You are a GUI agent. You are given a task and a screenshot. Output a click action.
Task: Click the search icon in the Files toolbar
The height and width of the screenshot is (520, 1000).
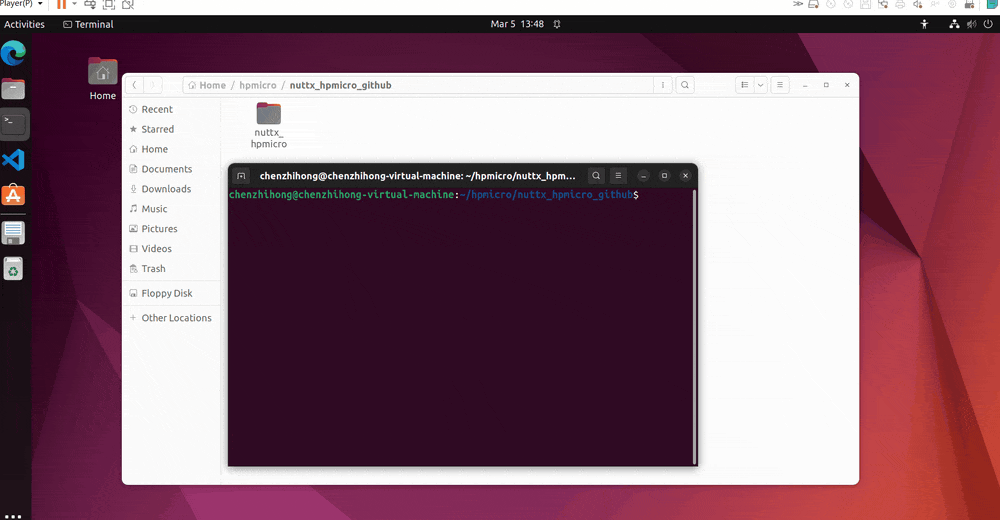(x=685, y=85)
